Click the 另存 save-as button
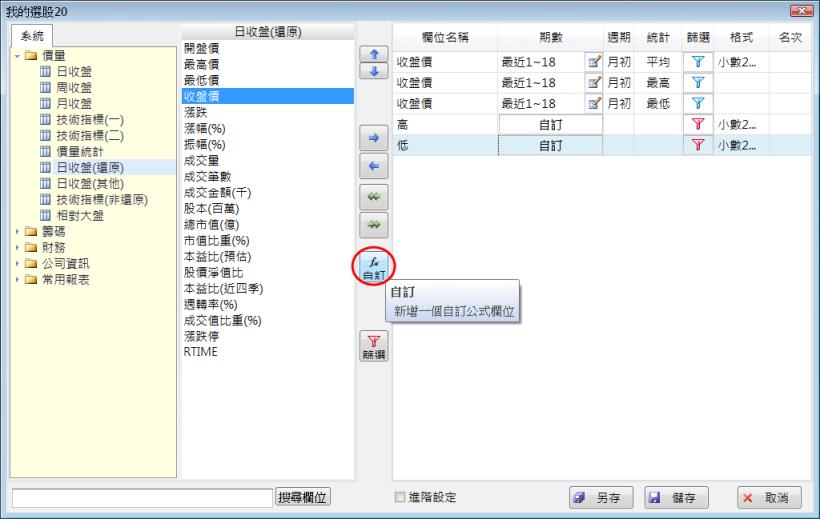The height and width of the screenshot is (519, 820). [601, 498]
